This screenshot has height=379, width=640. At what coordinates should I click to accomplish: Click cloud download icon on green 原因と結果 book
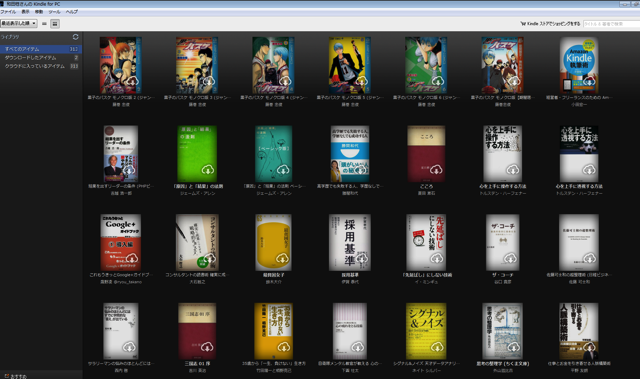208,169
